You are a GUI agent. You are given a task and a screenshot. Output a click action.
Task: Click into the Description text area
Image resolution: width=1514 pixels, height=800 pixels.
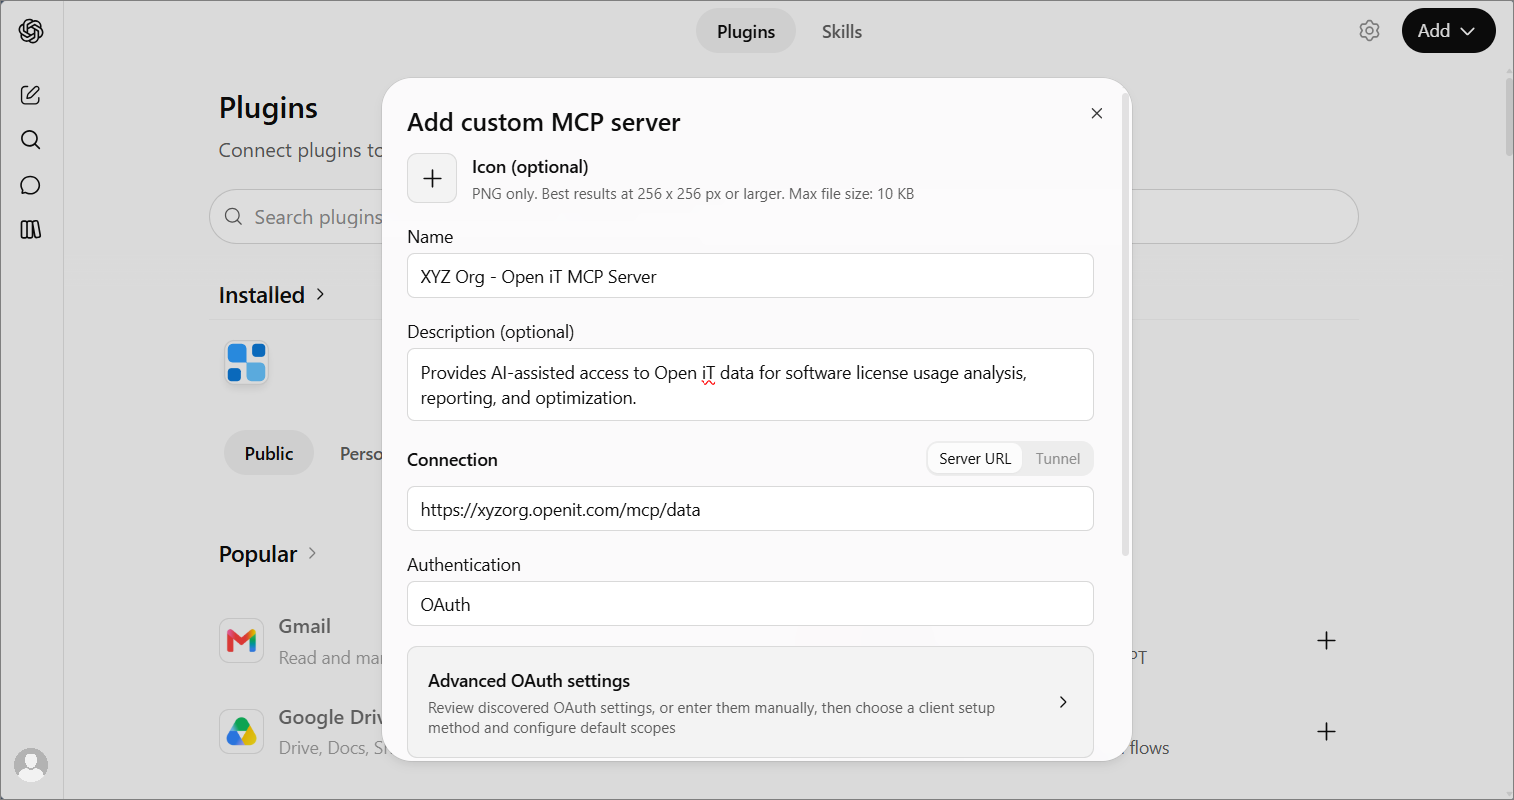point(750,385)
